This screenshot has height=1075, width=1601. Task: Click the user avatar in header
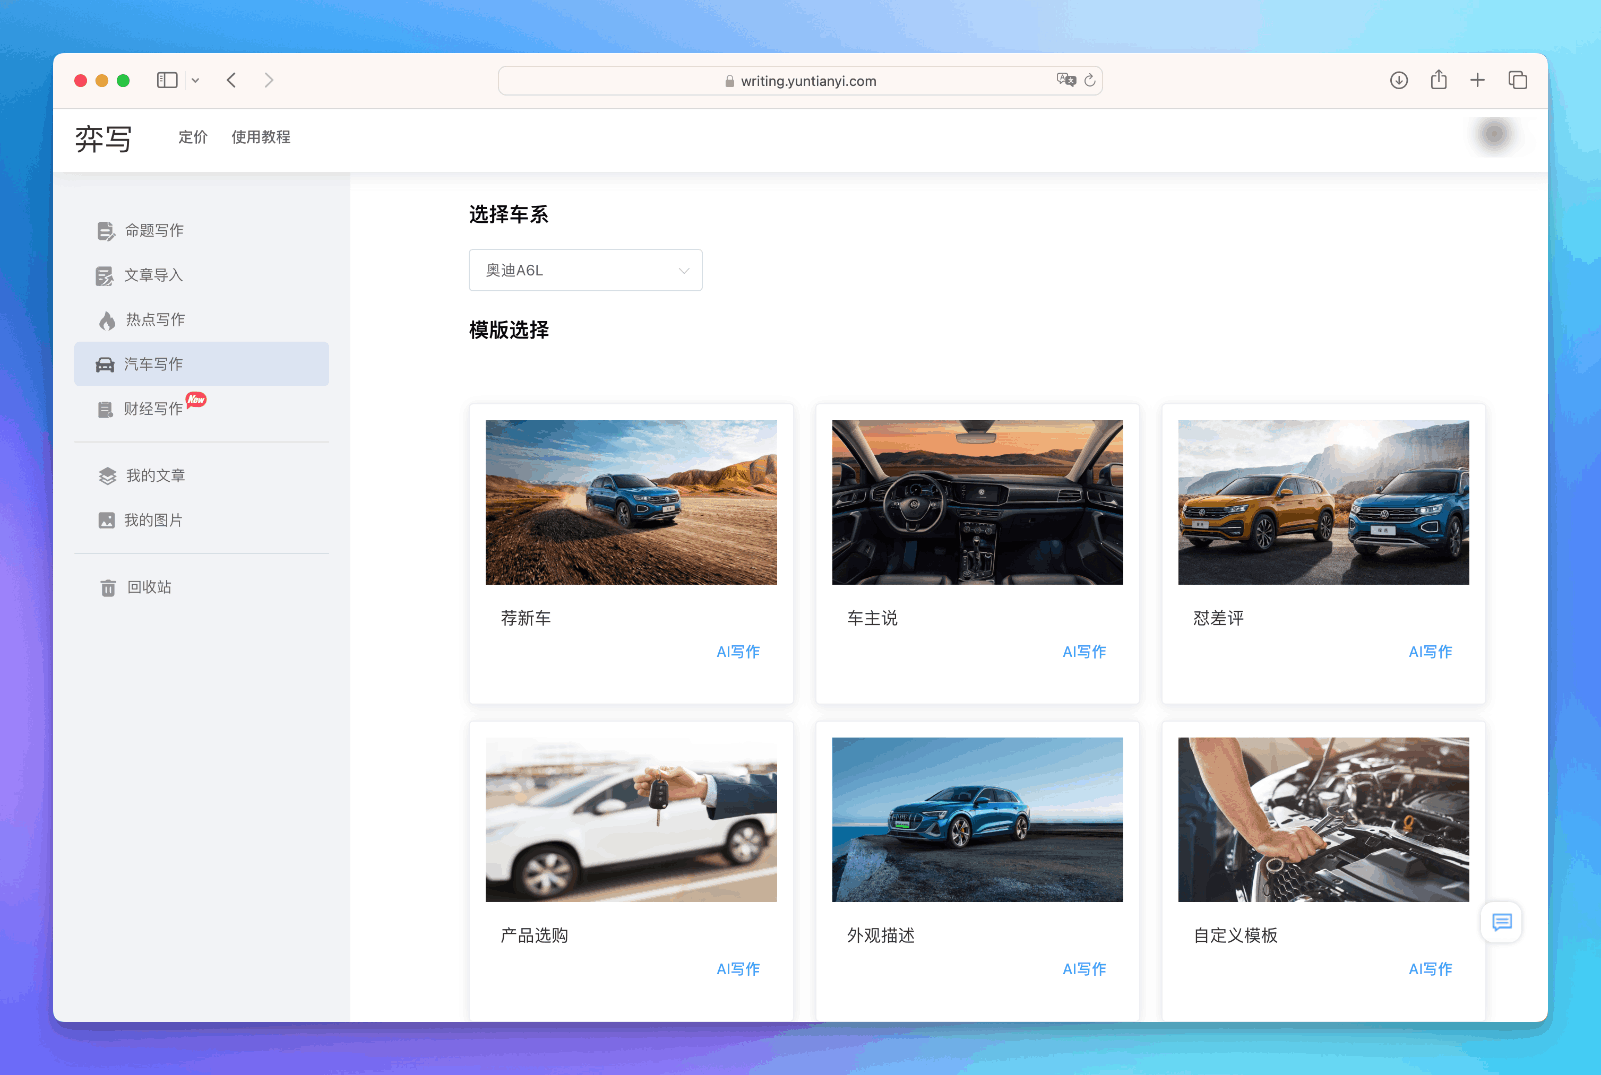point(1494,134)
